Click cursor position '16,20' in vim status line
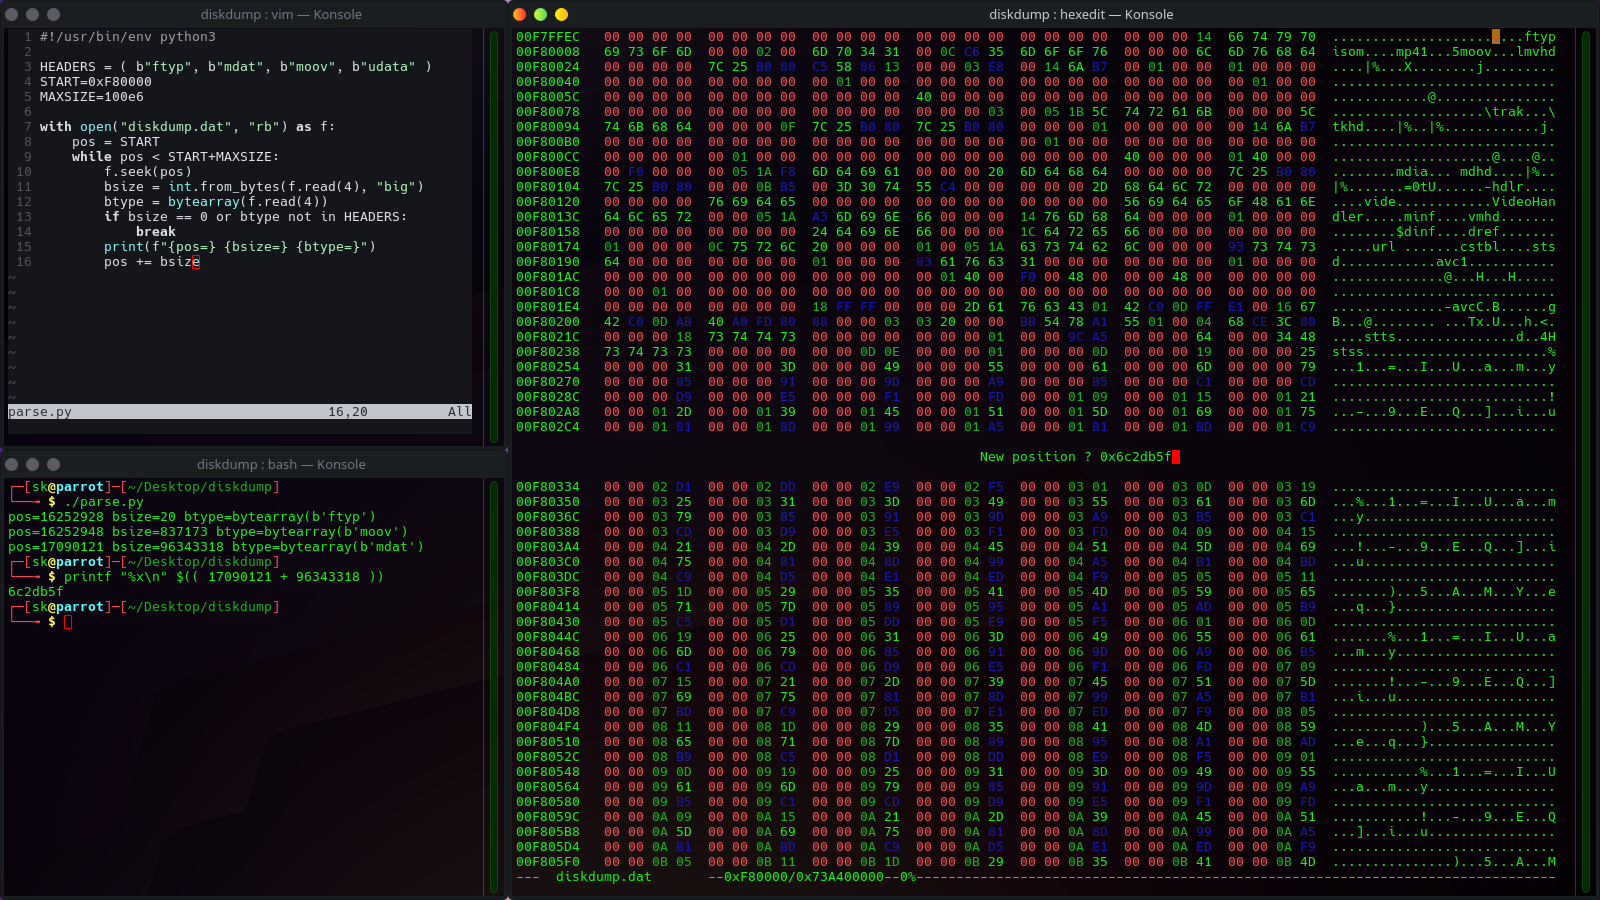1600x900 pixels. [348, 412]
